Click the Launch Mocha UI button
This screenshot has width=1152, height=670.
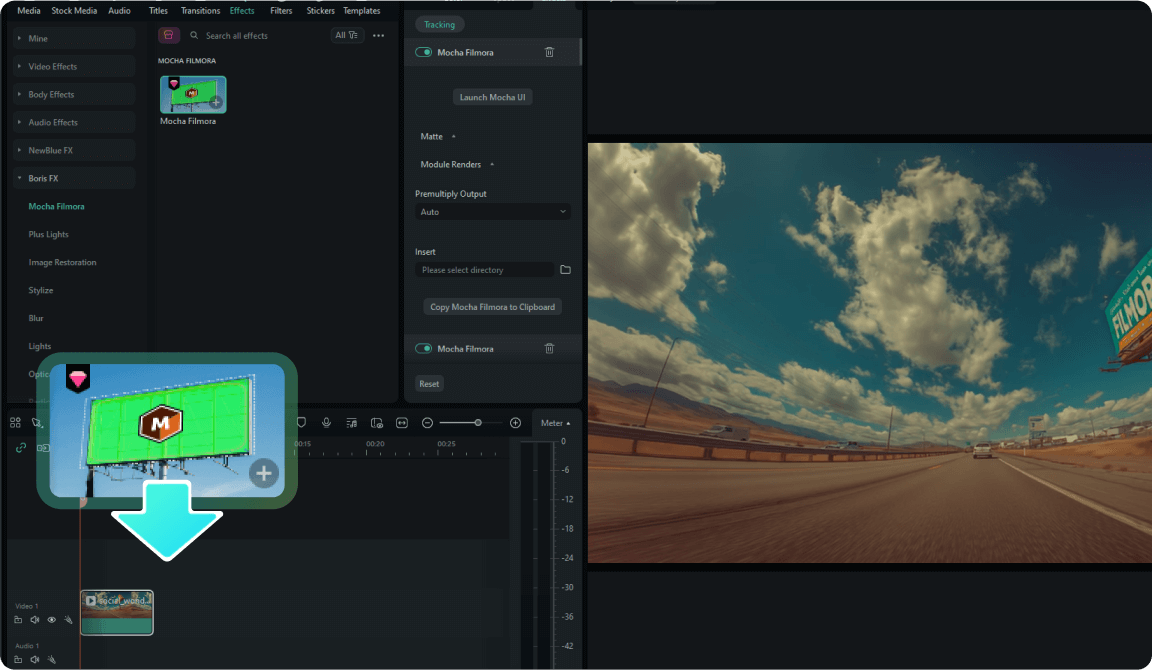[x=492, y=97]
